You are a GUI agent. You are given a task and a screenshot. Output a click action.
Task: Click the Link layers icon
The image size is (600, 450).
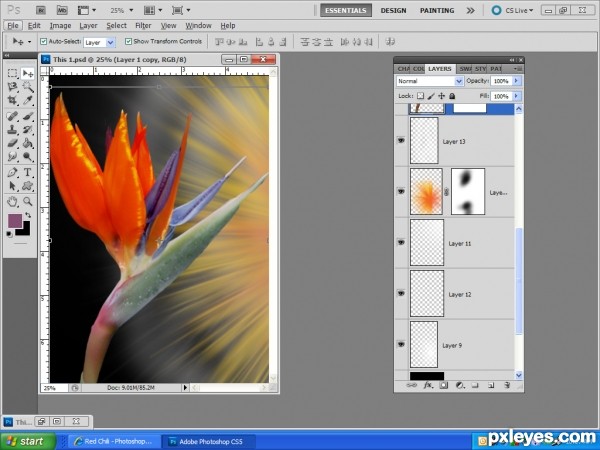tap(411, 386)
